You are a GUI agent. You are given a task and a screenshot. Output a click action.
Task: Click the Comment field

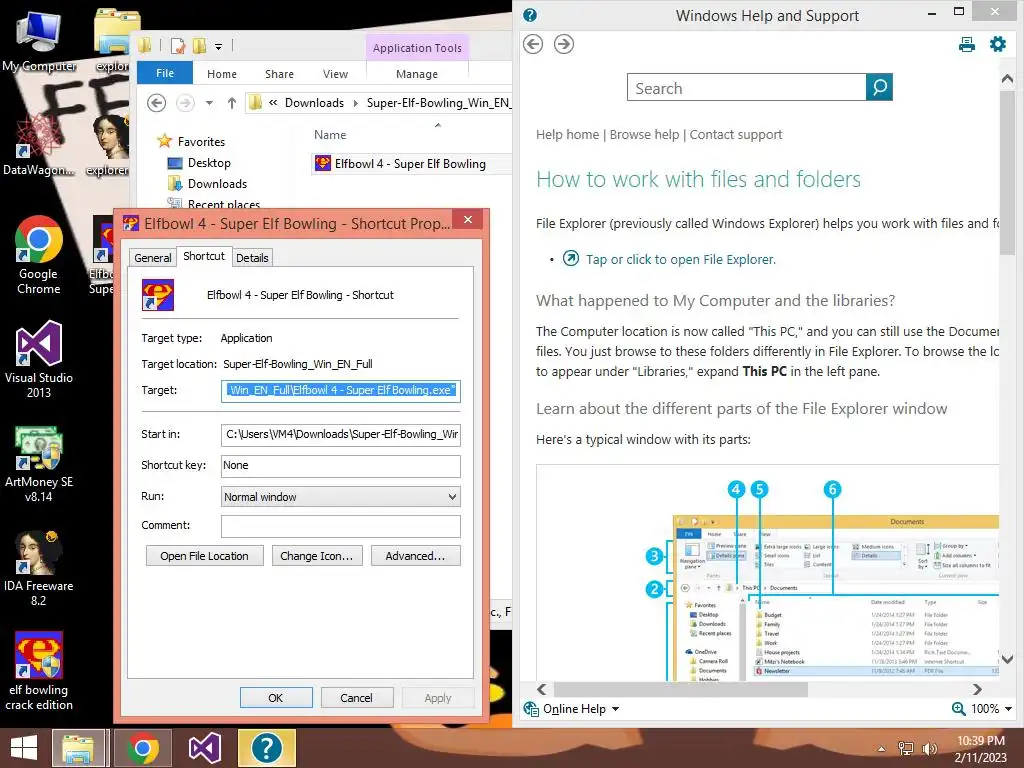(340, 526)
